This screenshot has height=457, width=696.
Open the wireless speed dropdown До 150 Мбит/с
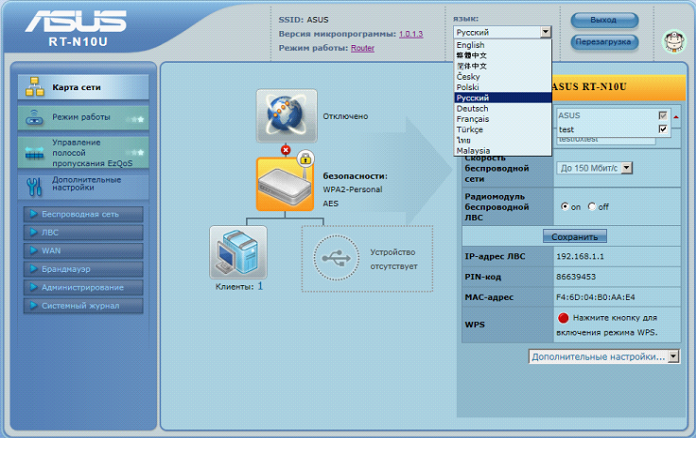tap(594, 168)
